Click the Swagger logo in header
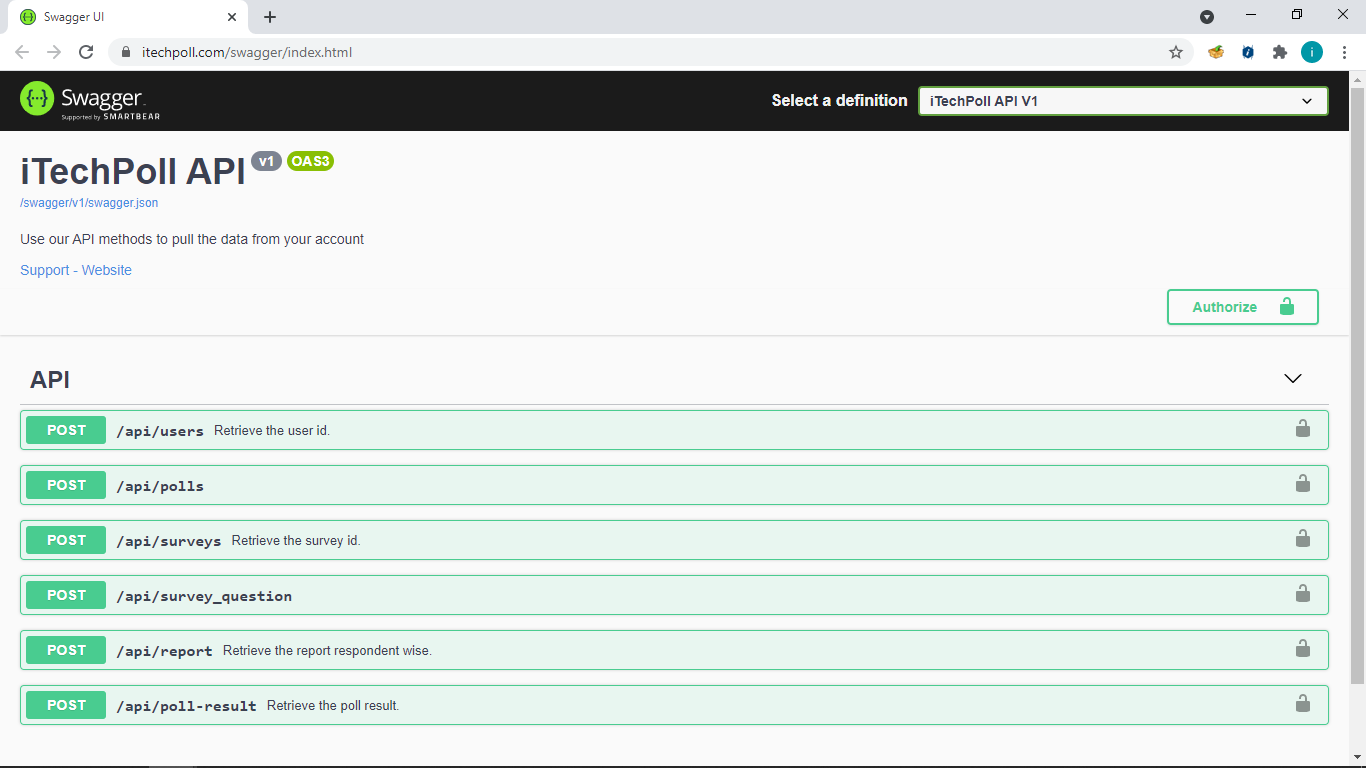This screenshot has height=768, width=1366. pos(90,100)
